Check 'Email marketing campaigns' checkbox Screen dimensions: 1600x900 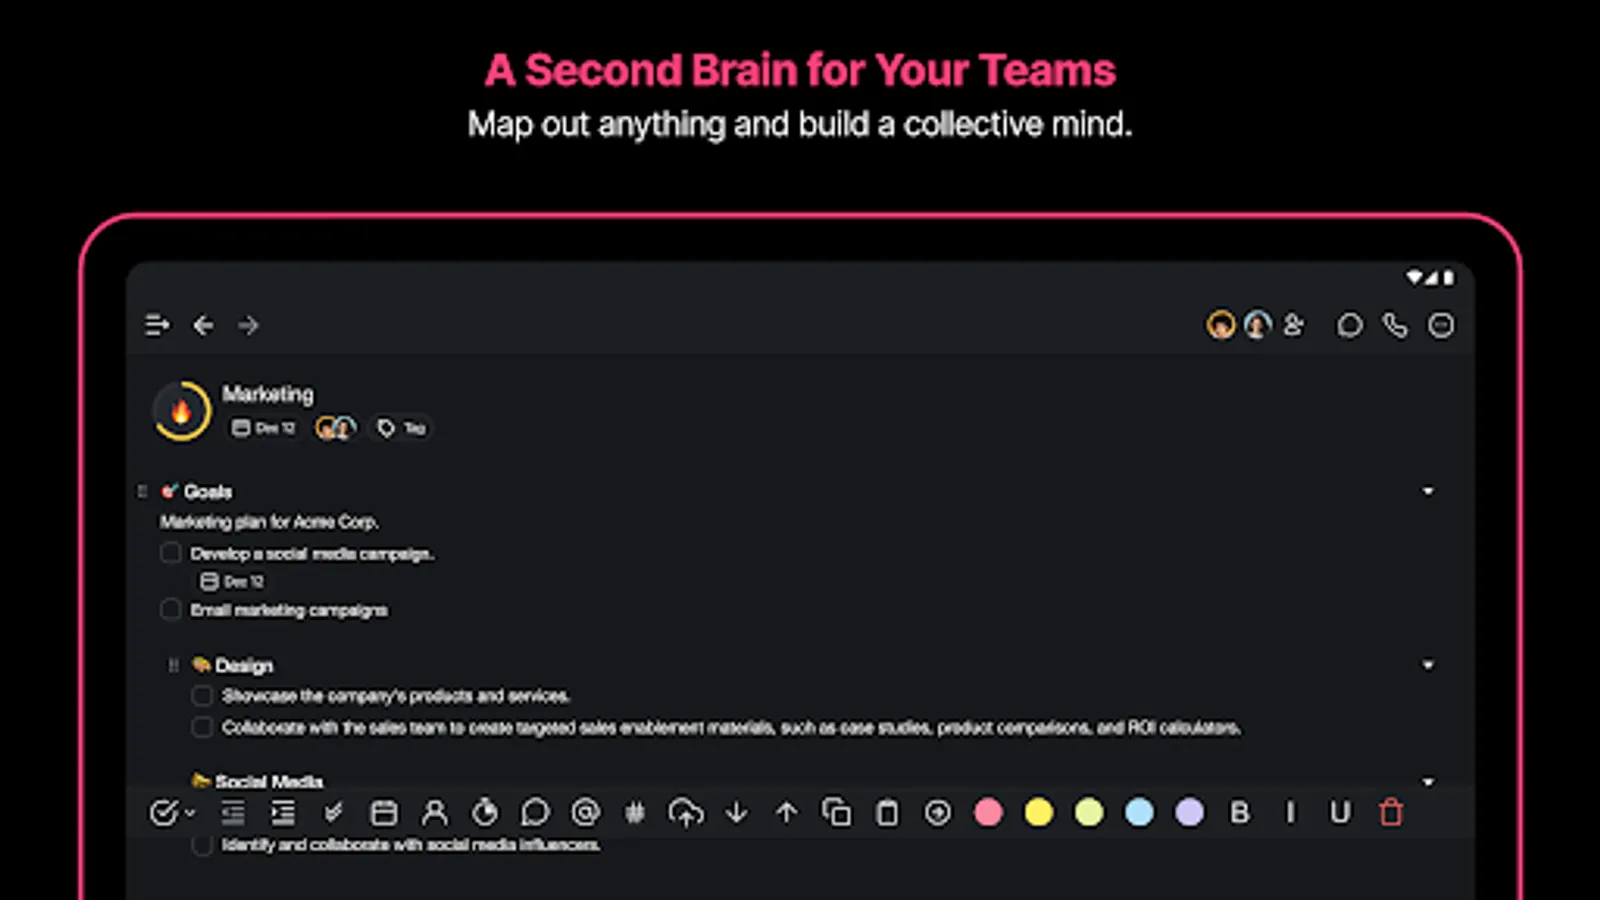click(171, 609)
